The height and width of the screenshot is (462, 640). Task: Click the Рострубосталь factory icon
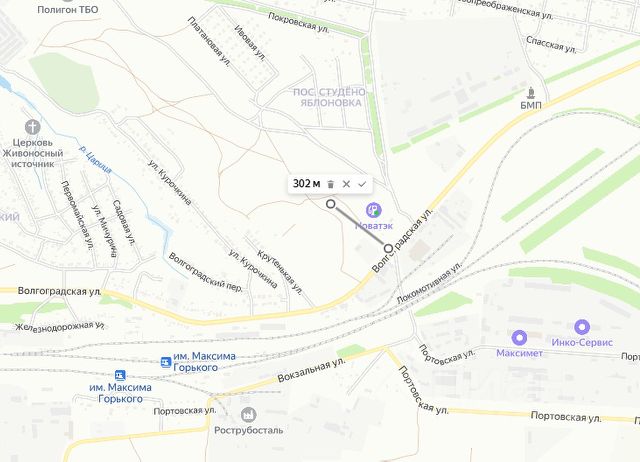tap(248, 415)
